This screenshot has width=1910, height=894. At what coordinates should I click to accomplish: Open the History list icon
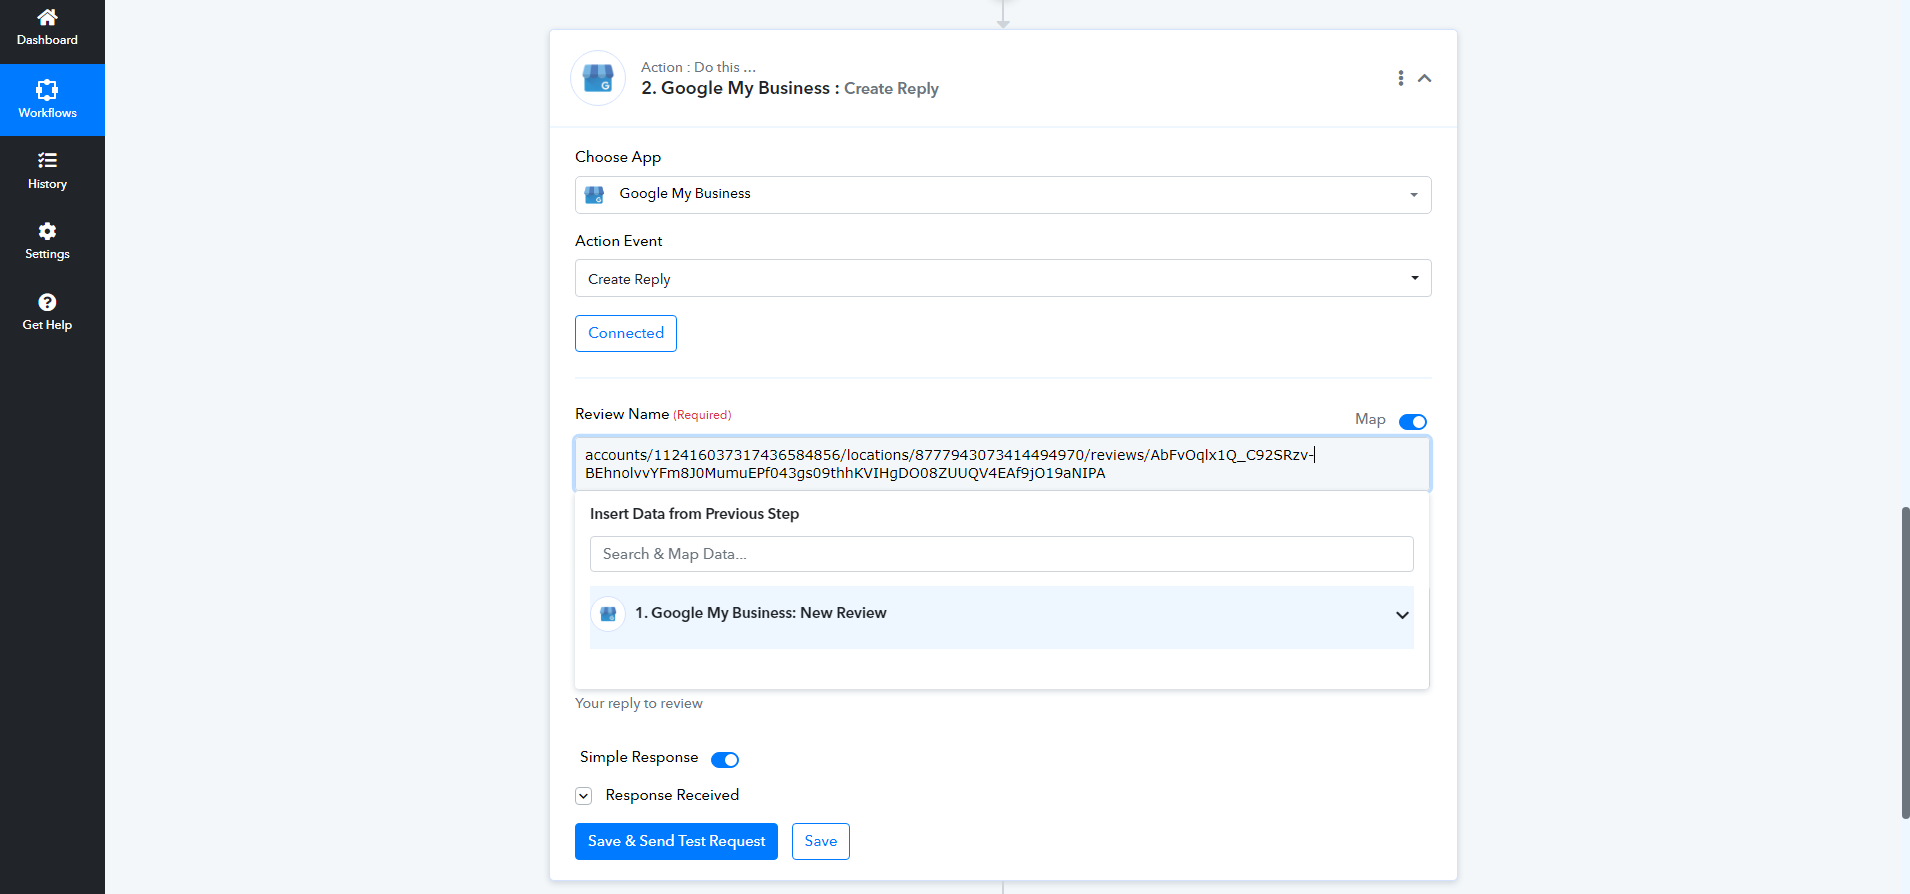tap(47, 160)
